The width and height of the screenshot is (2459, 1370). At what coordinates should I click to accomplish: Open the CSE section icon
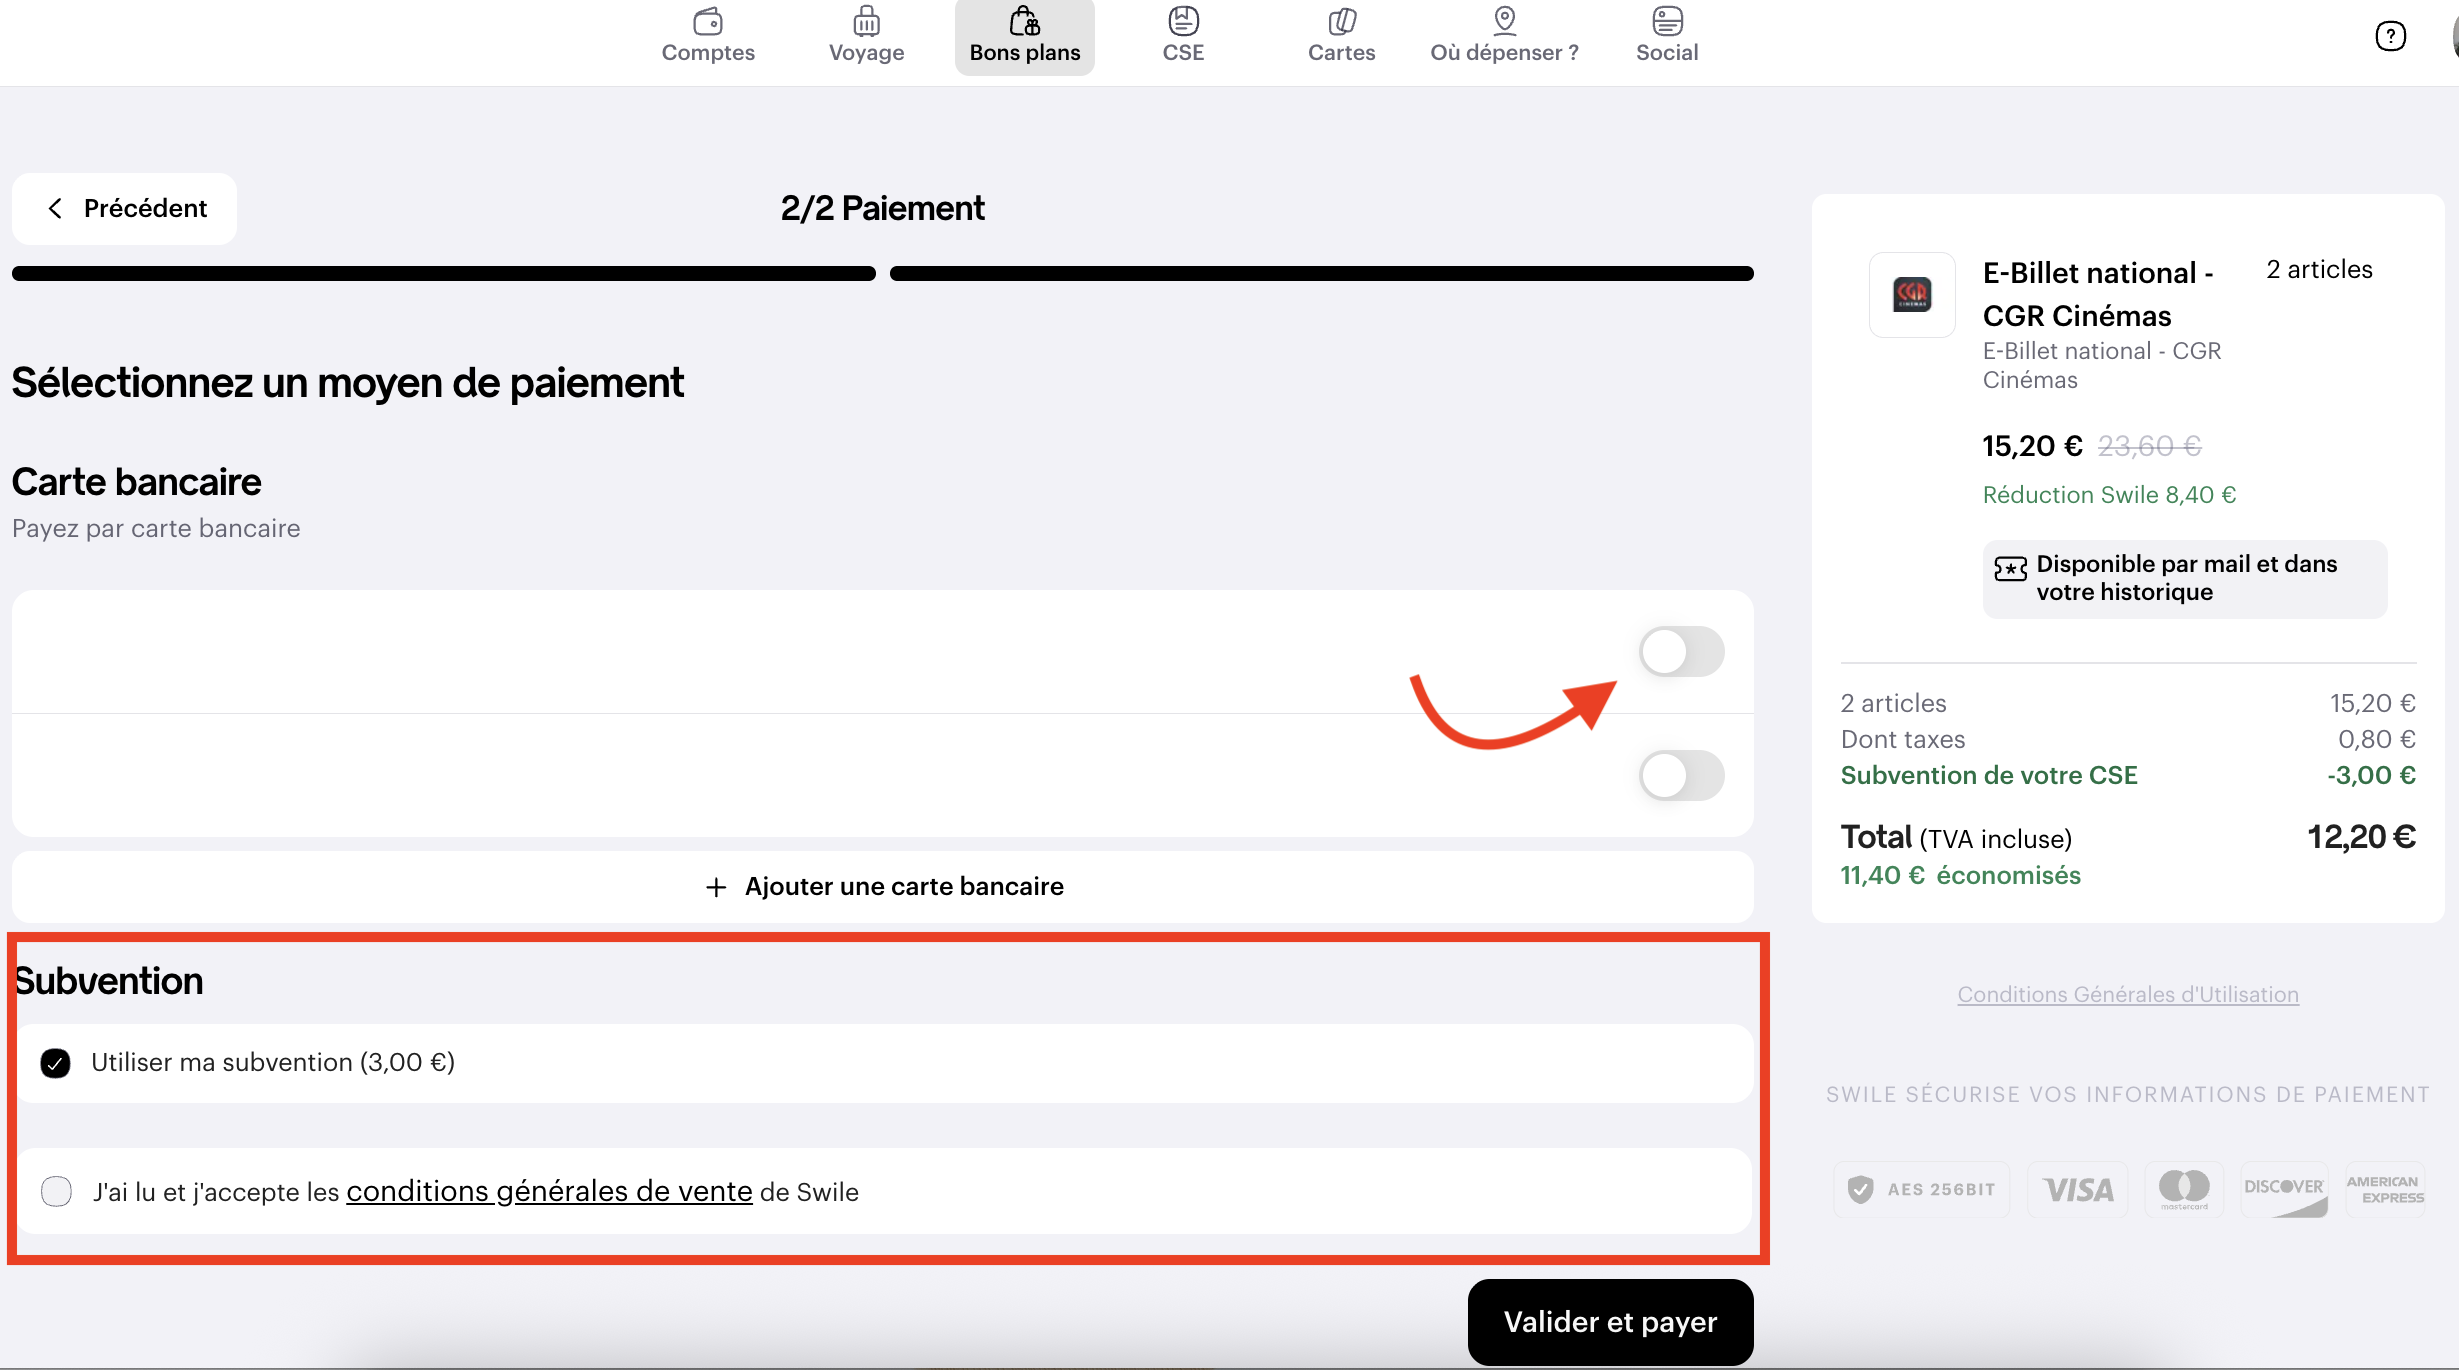(x=1183, y=21)
